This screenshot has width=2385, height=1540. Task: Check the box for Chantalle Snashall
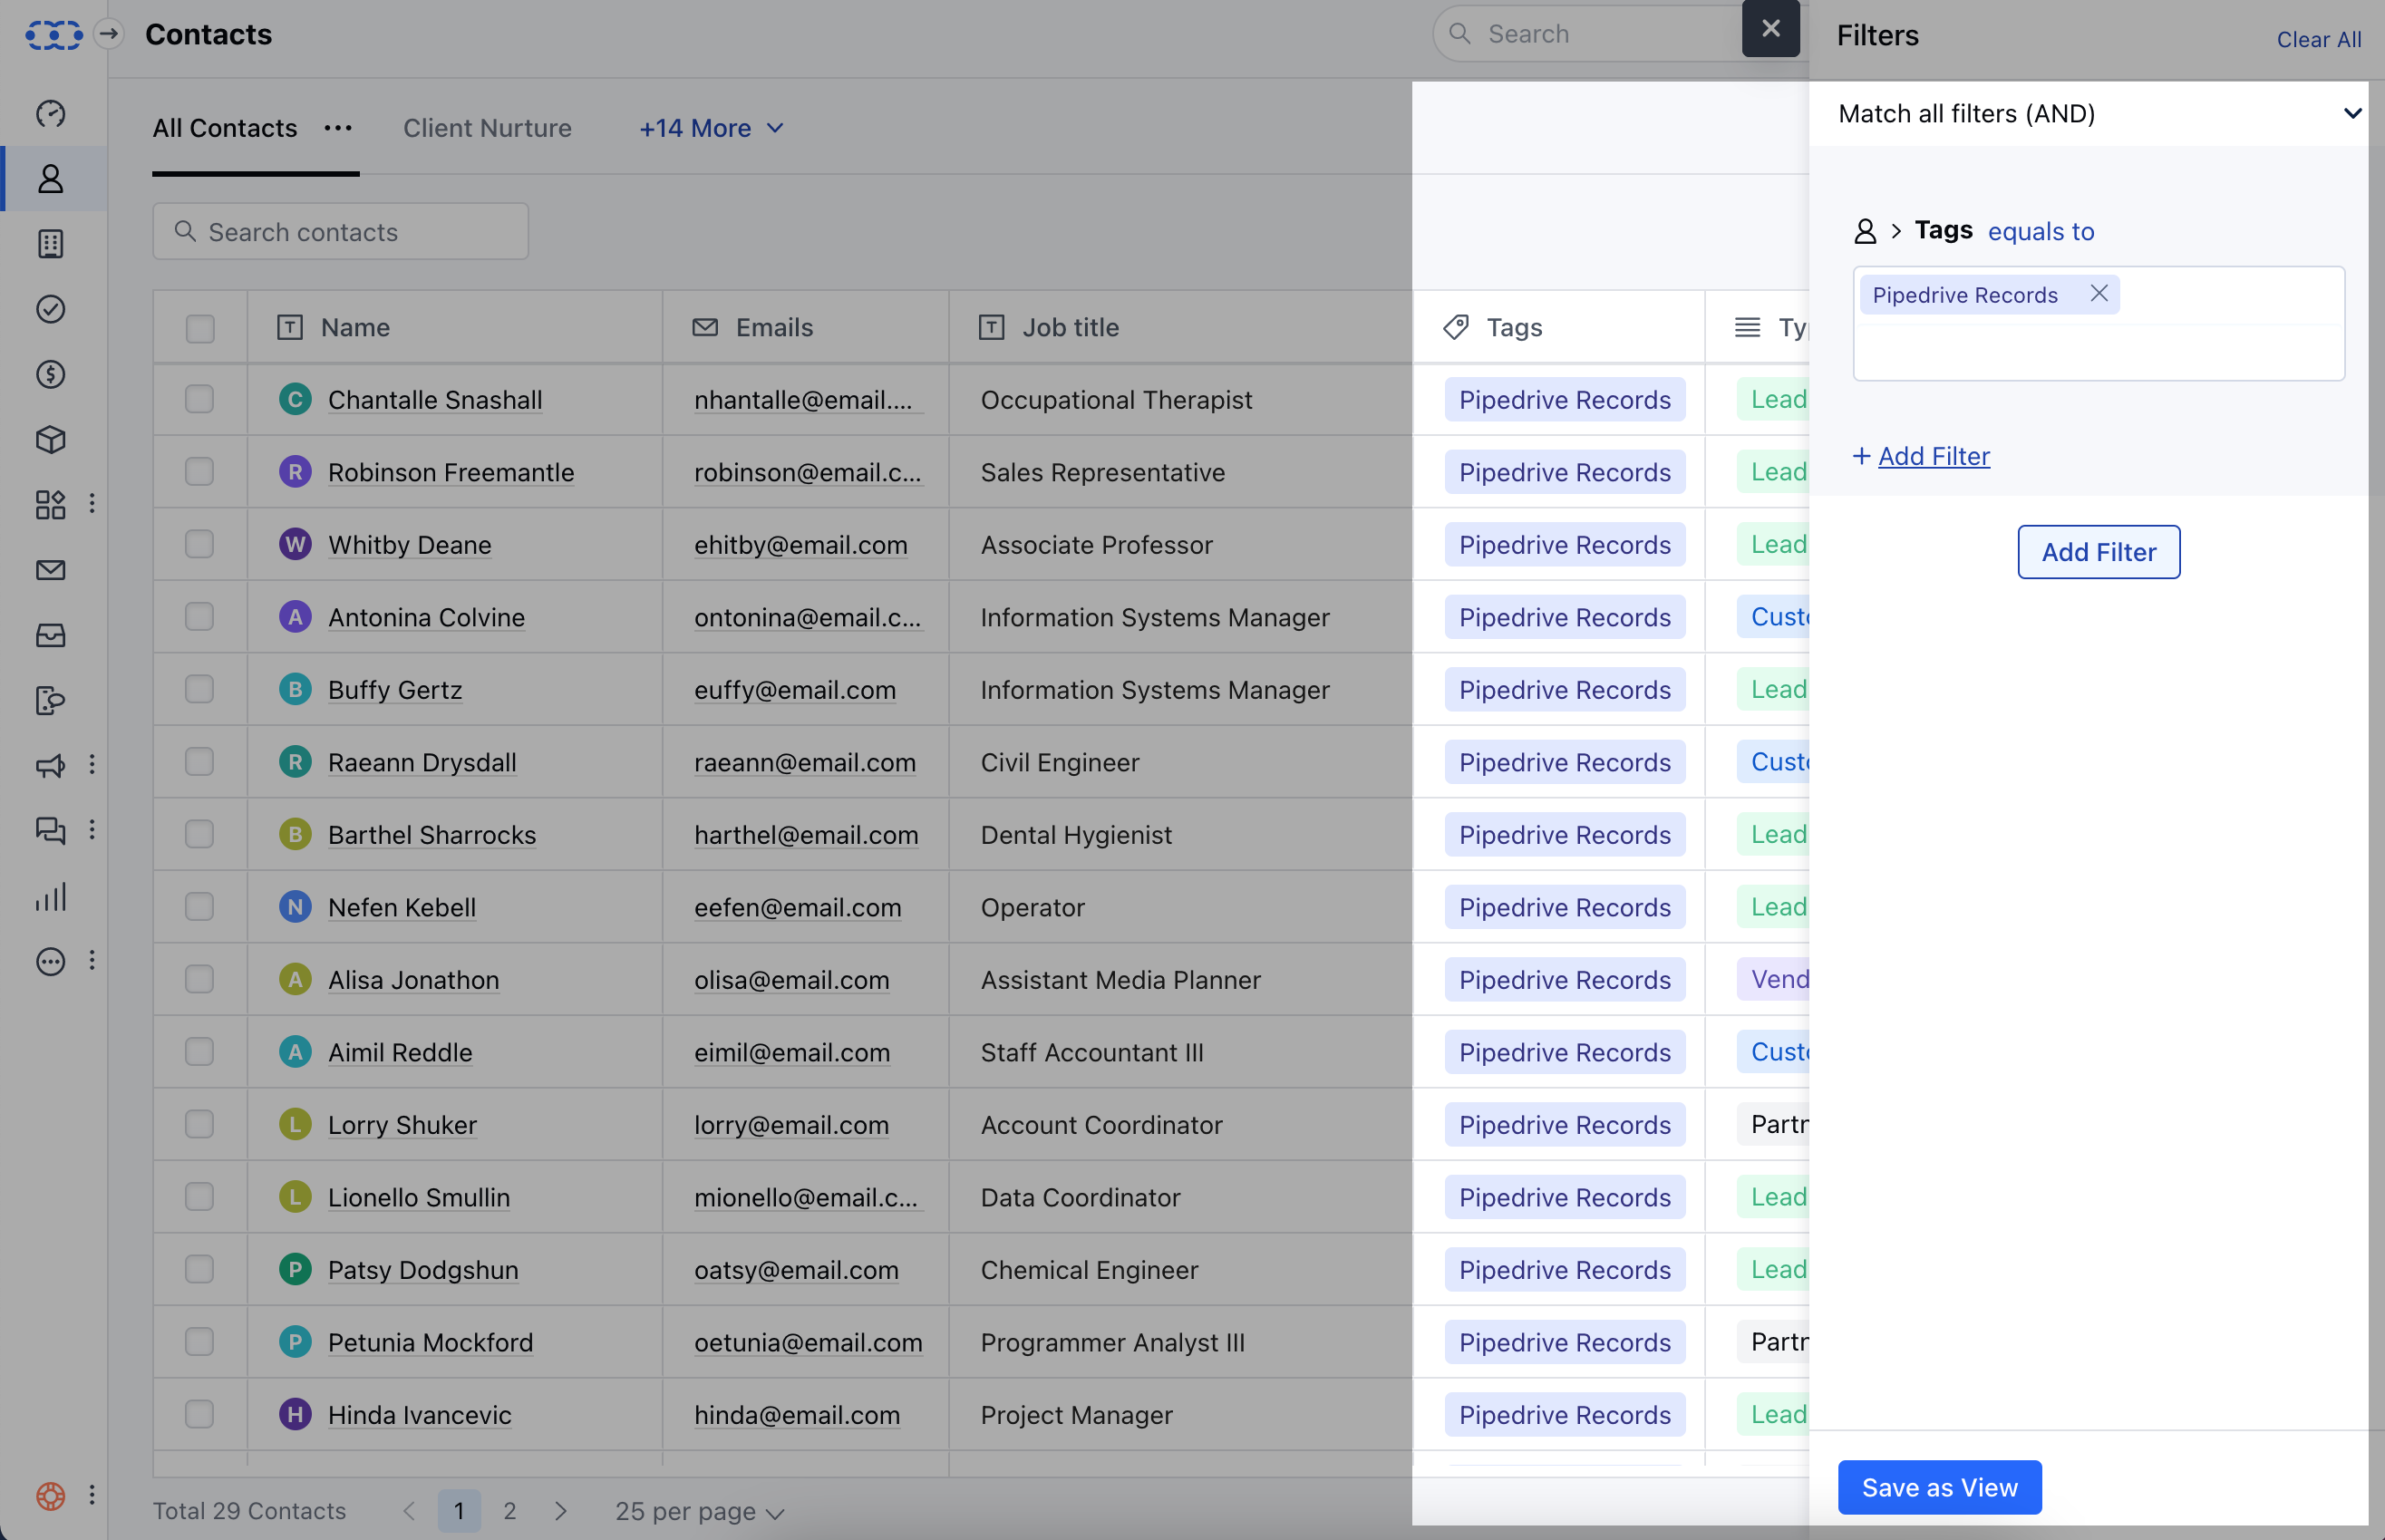pos(200,399)
